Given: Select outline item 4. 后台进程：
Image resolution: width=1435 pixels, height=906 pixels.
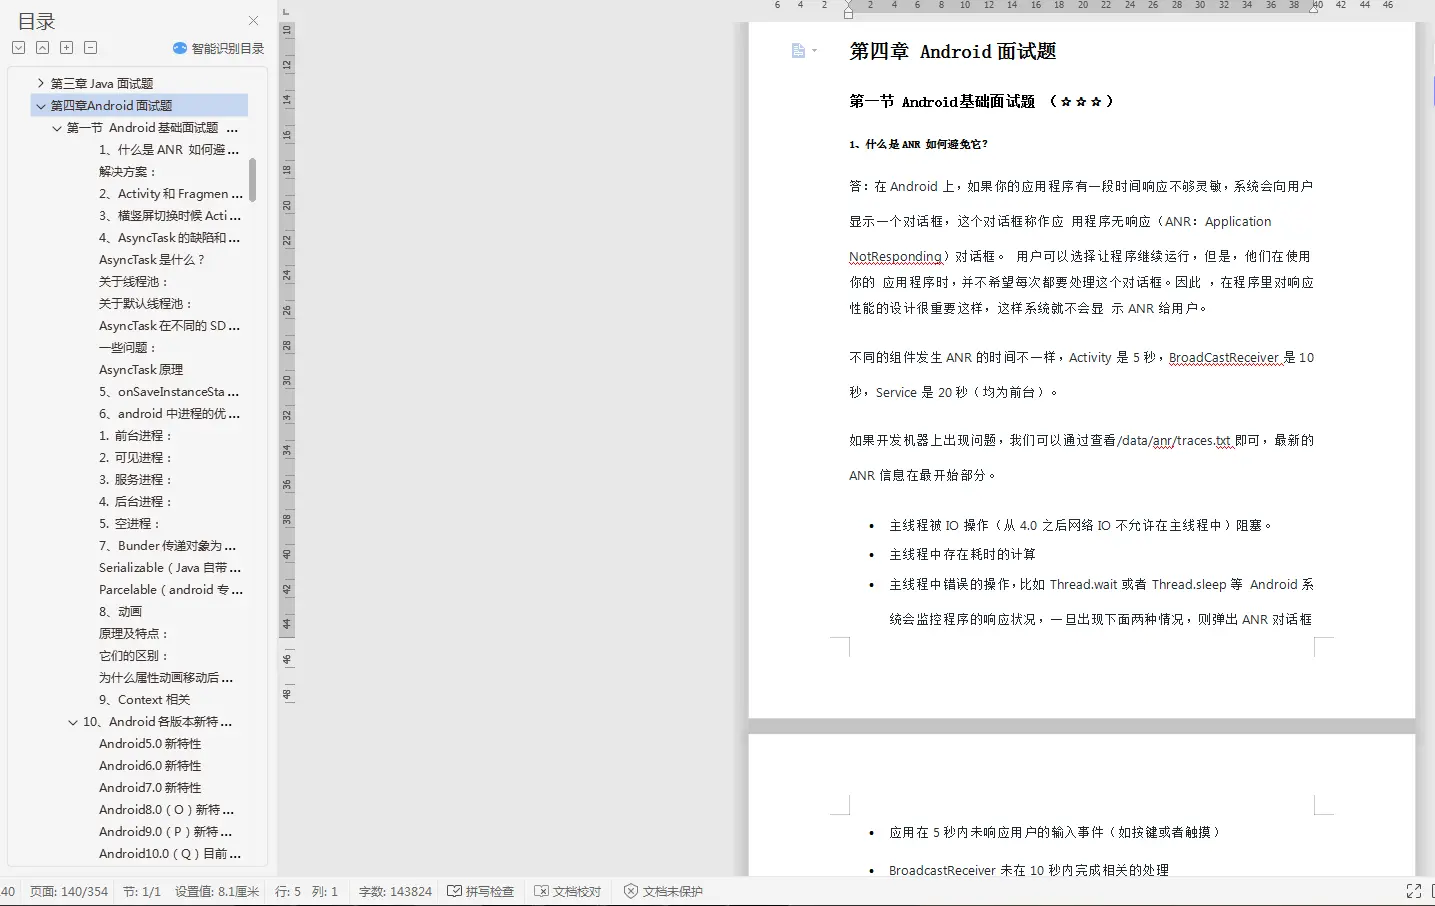Looking at the screenshot, I should click(x=136, y=502).
